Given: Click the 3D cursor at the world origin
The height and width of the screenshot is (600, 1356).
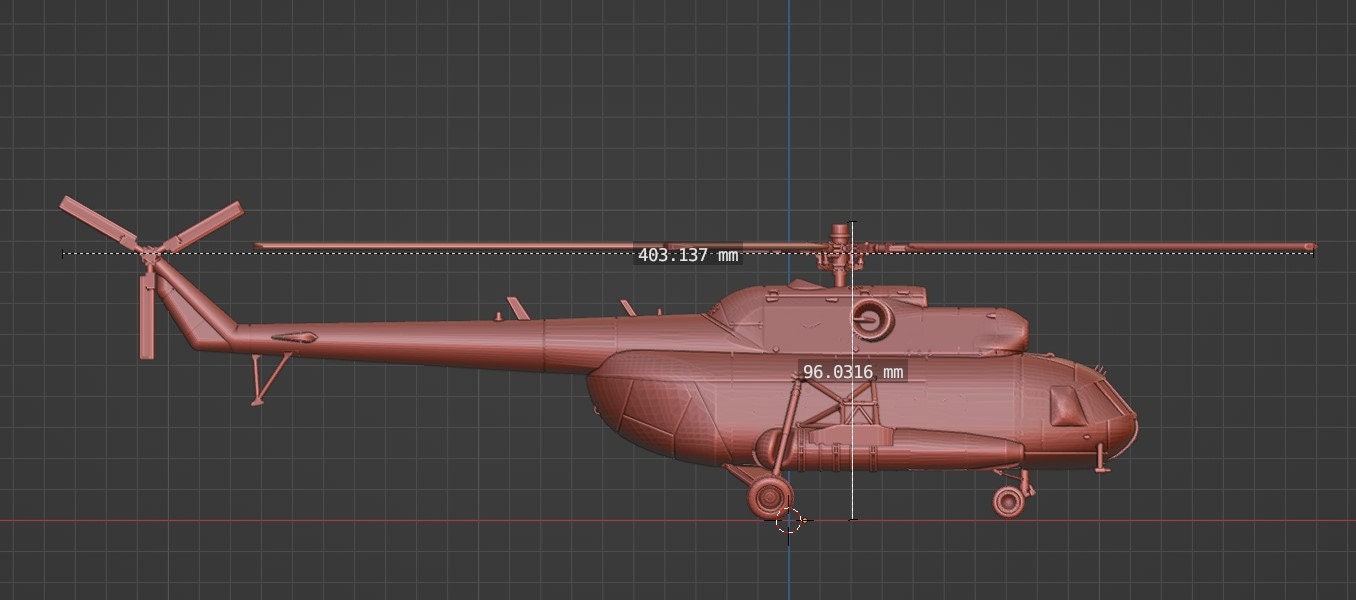Looking at the screenshot, I should [x=789, y=521].
